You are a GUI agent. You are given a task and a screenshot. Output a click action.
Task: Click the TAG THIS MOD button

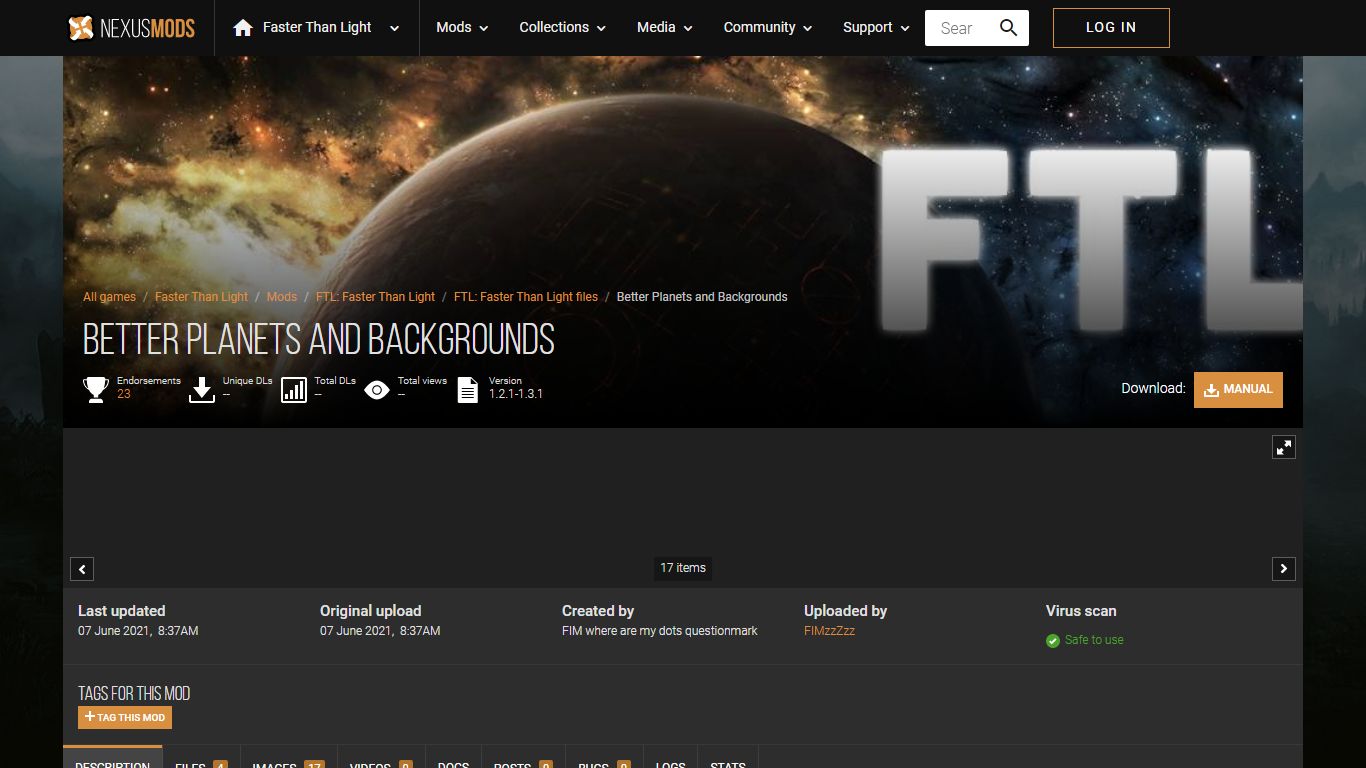[x=125, y=717]
